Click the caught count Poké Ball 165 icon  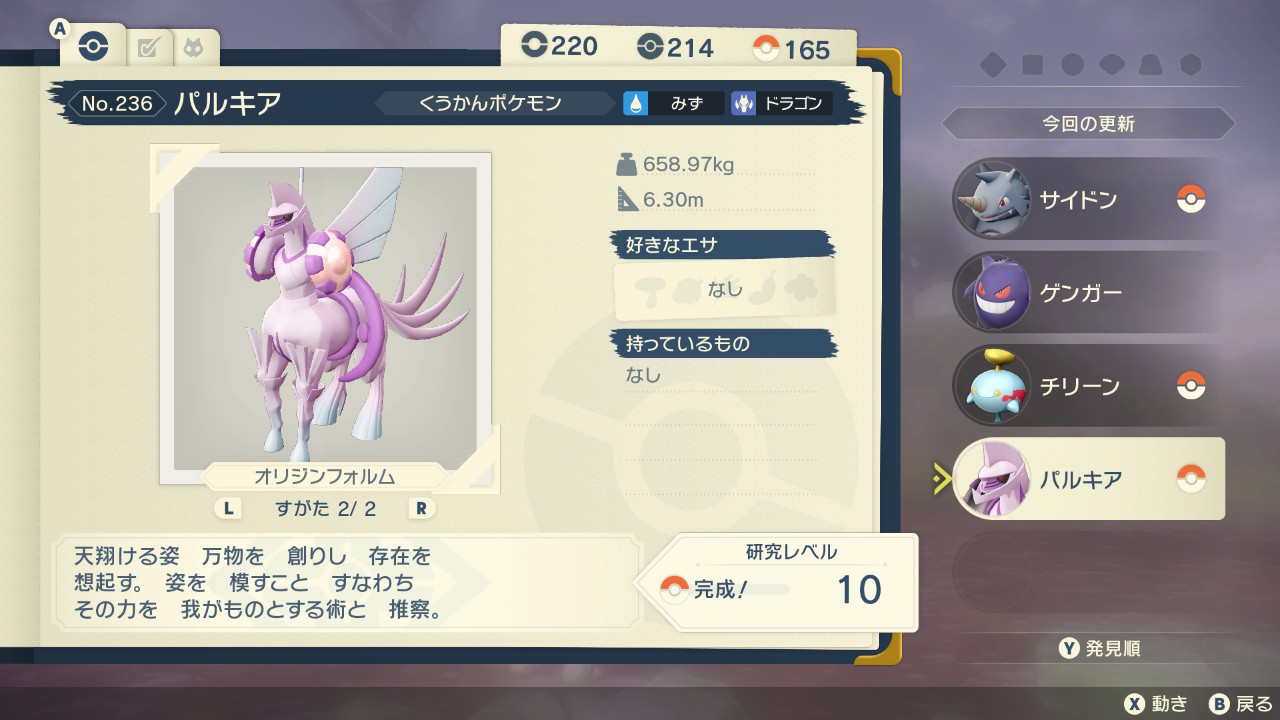point(766,48)
